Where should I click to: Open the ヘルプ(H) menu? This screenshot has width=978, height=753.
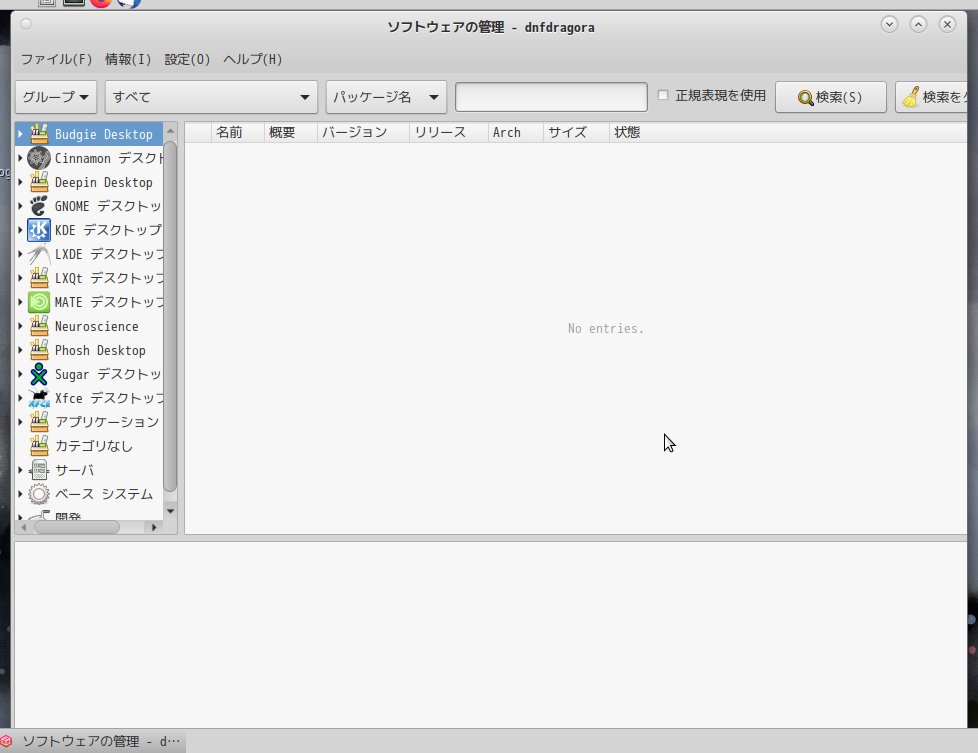(x=253, y=59)
